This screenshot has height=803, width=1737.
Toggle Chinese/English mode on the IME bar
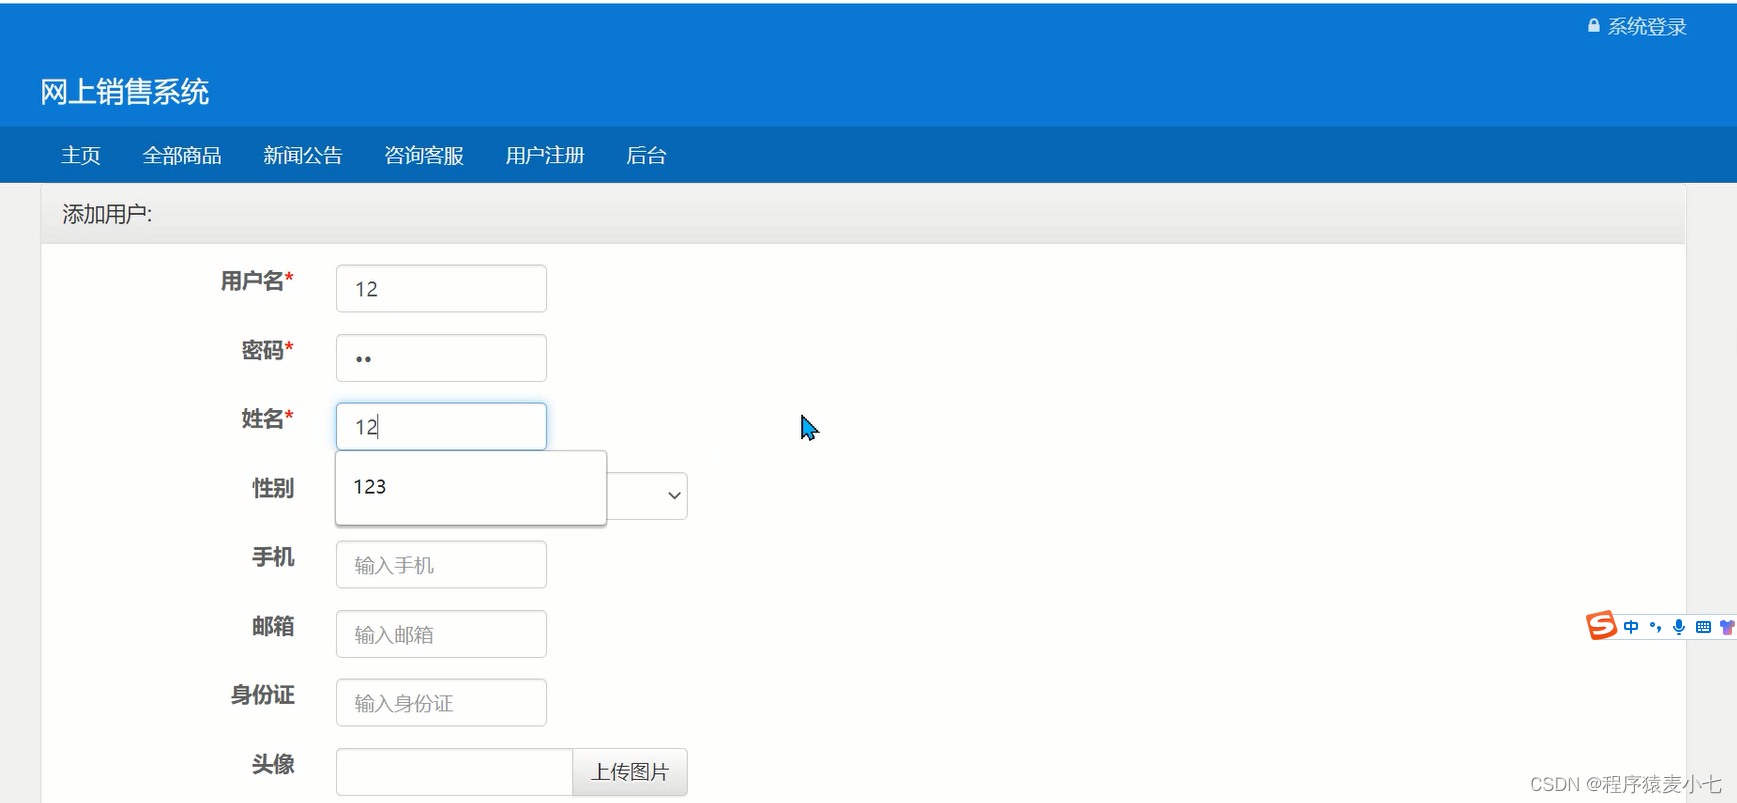(1631, 627)
